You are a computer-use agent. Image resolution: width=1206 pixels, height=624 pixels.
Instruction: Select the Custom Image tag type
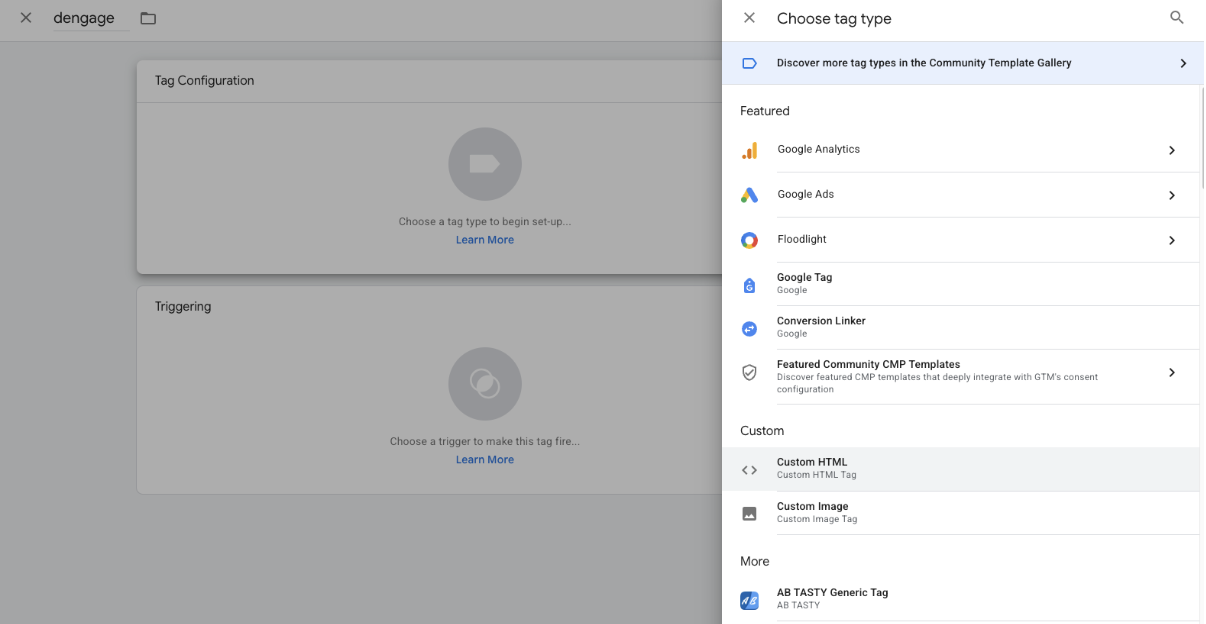click(x=960, y=513)
